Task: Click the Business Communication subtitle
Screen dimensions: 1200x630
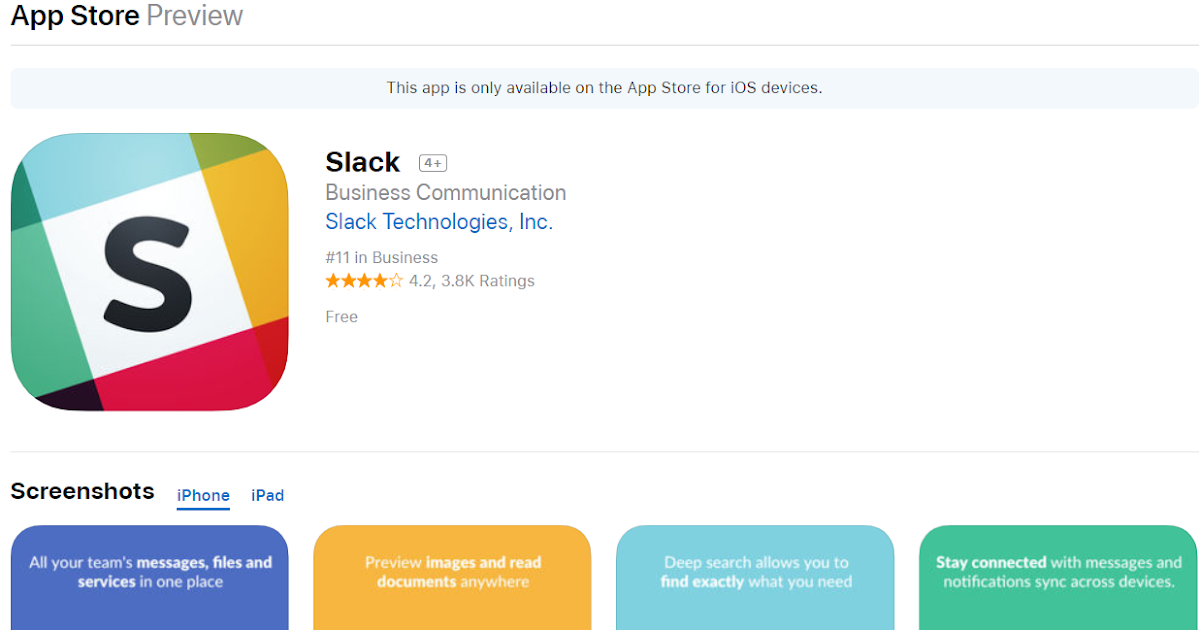Action: 445,192
